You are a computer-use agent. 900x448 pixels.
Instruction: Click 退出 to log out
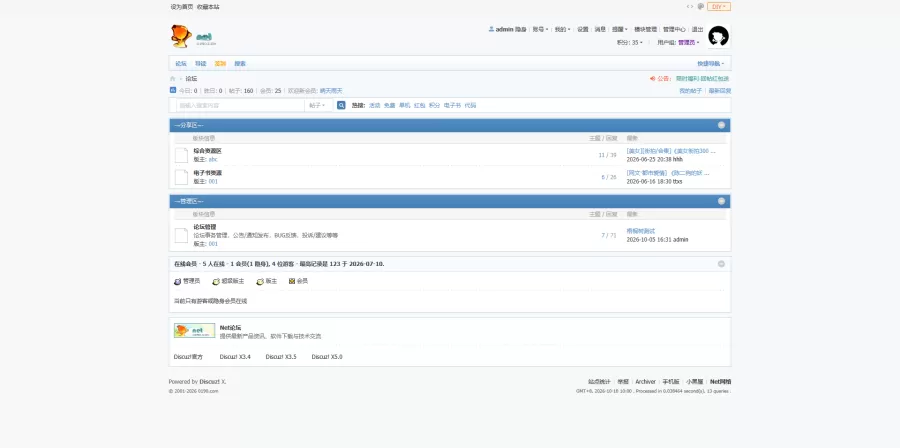[x=697, y=29]
